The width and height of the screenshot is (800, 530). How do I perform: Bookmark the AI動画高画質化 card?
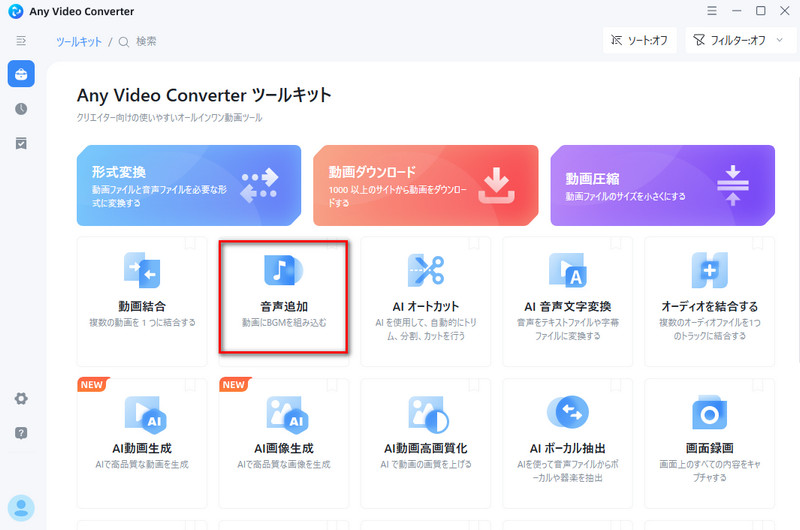[x=474, y=385]
